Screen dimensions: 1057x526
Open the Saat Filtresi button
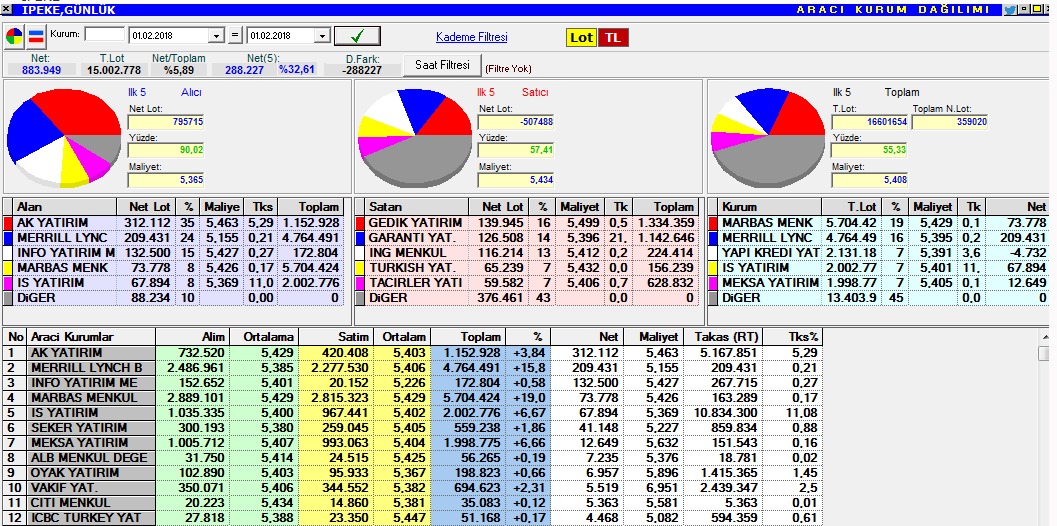tap(442, 65)
